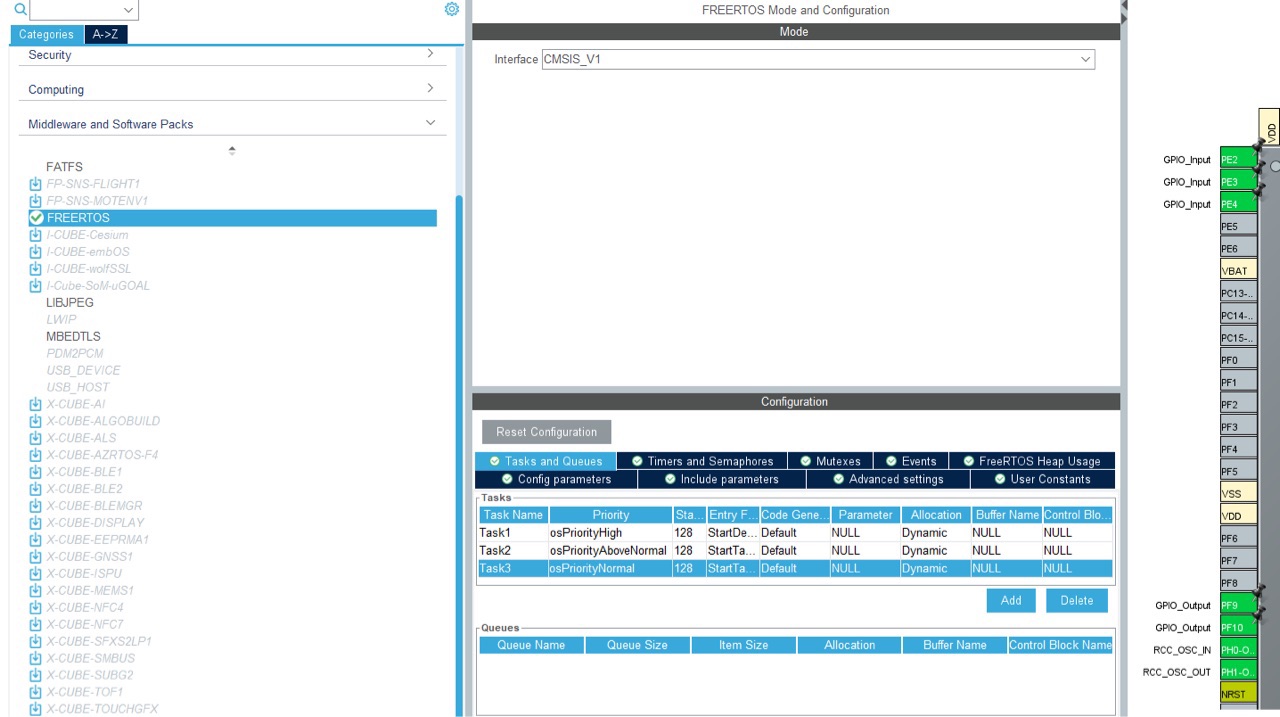Click download icon beside X-CUBE-DISPLAY
Screen dimensions: 1280x717
click(36, 523)
